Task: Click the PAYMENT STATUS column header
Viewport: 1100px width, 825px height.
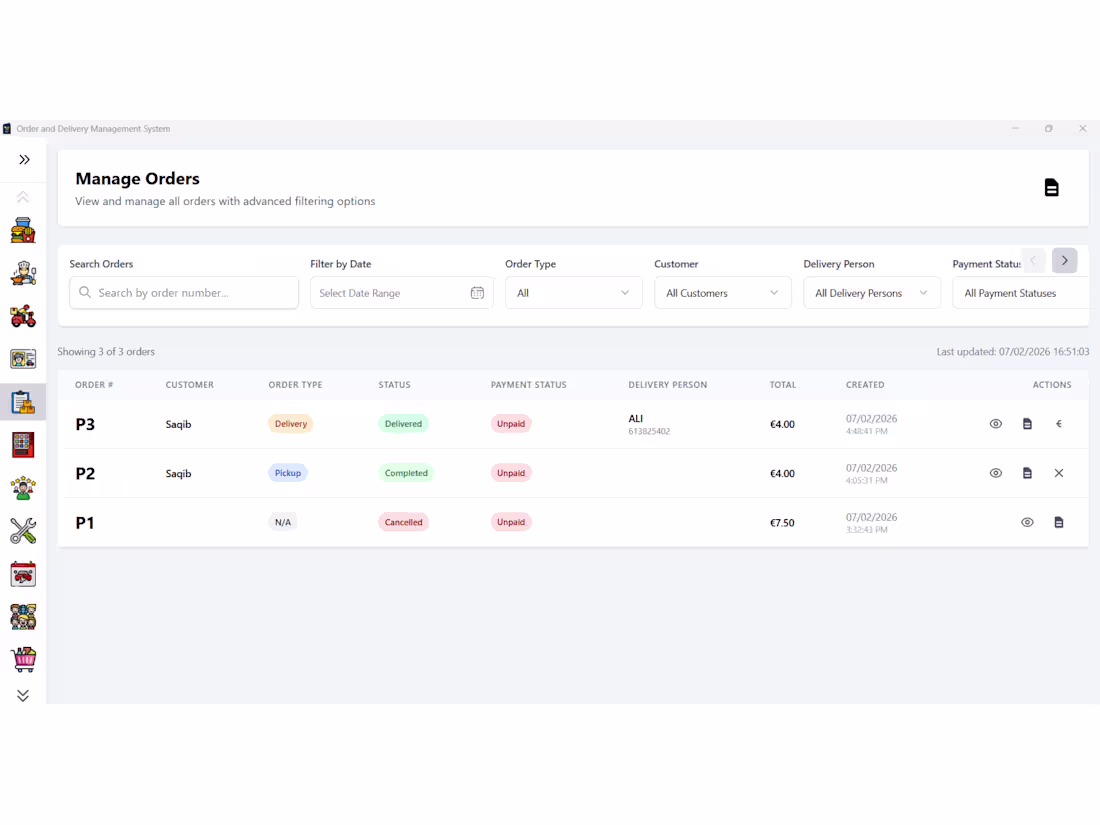Action: pyautogui.click(x=528, y=384)
